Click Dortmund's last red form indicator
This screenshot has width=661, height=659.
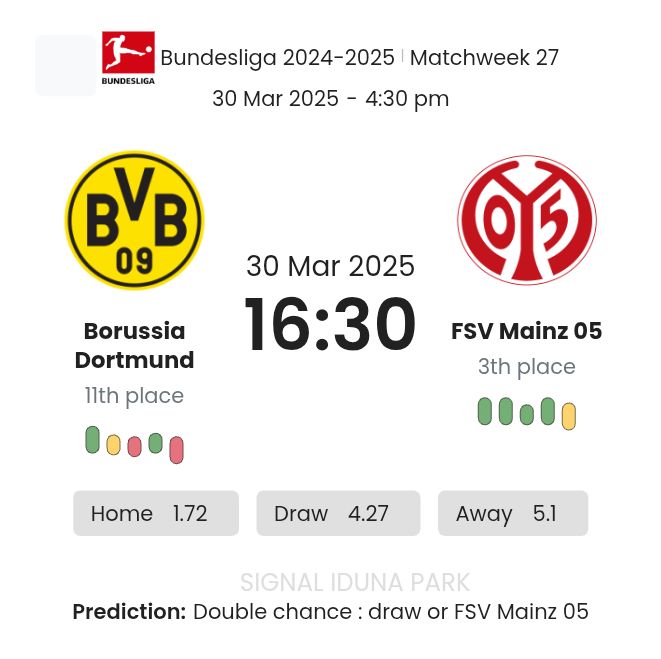click(177, 450)
